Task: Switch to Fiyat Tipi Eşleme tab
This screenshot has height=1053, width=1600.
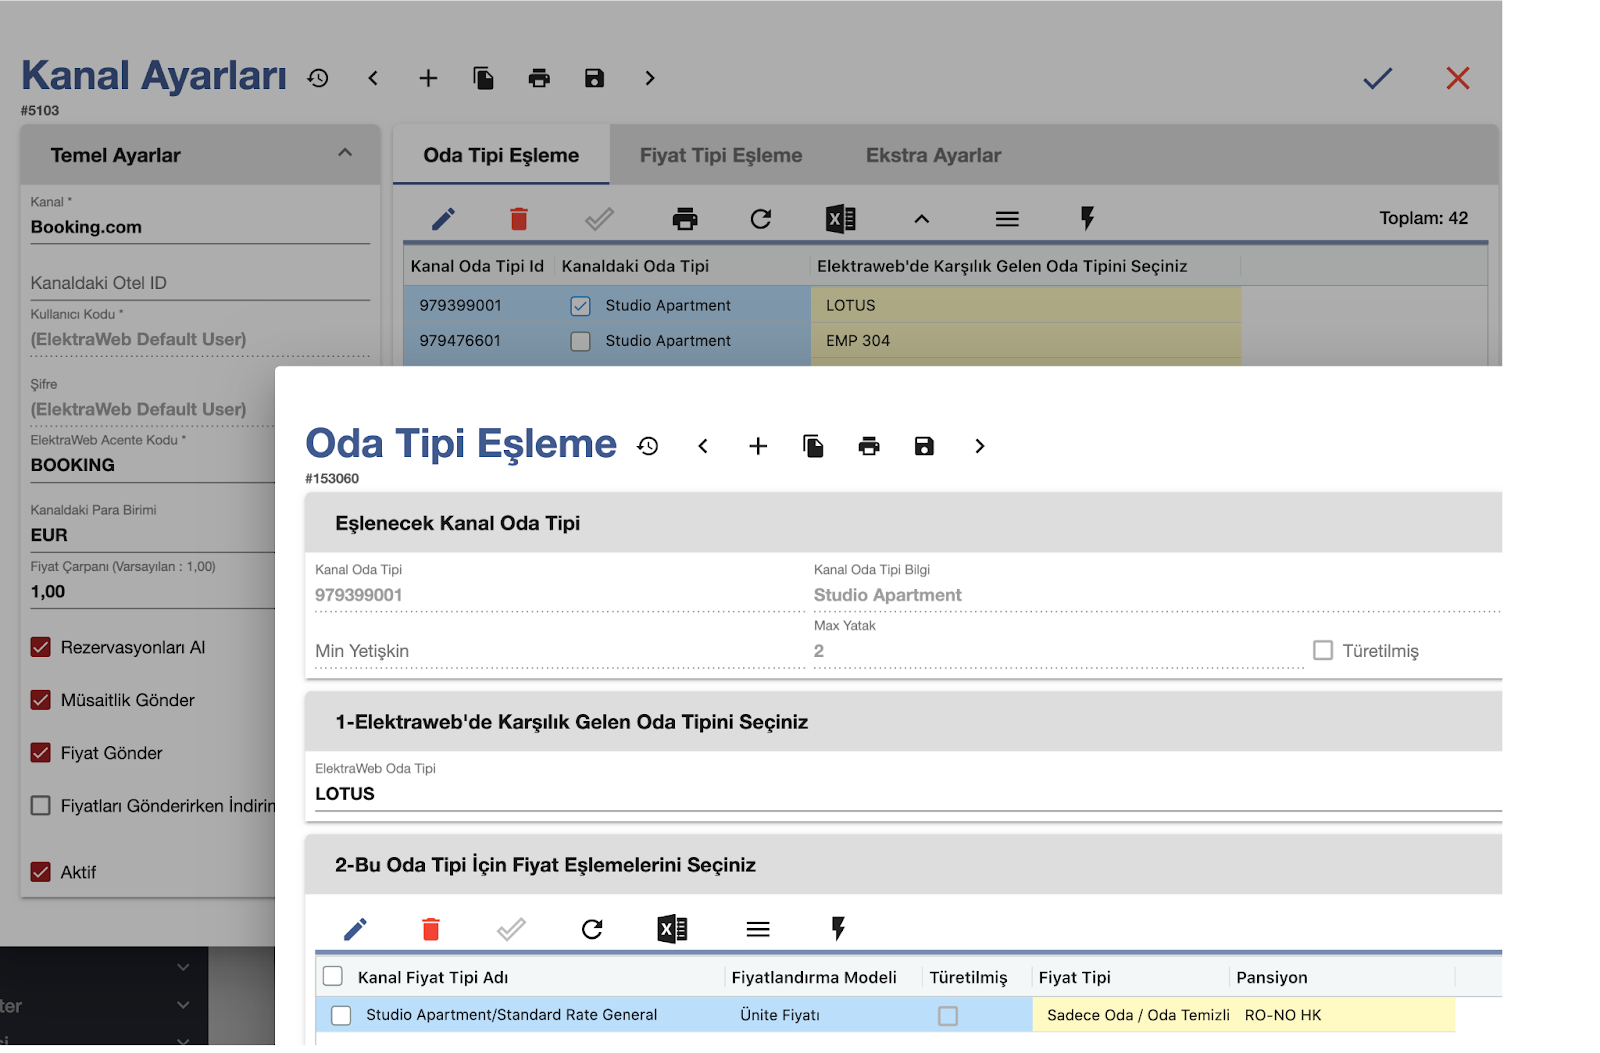Action: click(x=720, y=155)
